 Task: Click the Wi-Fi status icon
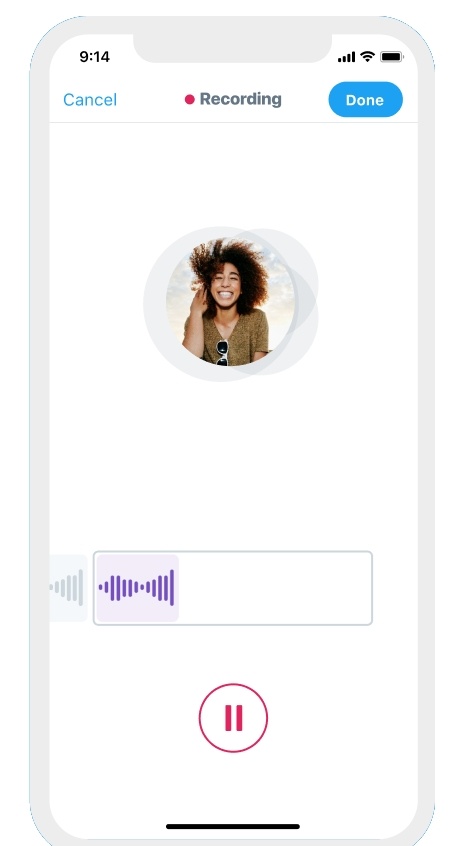click(x=367, y=56)
